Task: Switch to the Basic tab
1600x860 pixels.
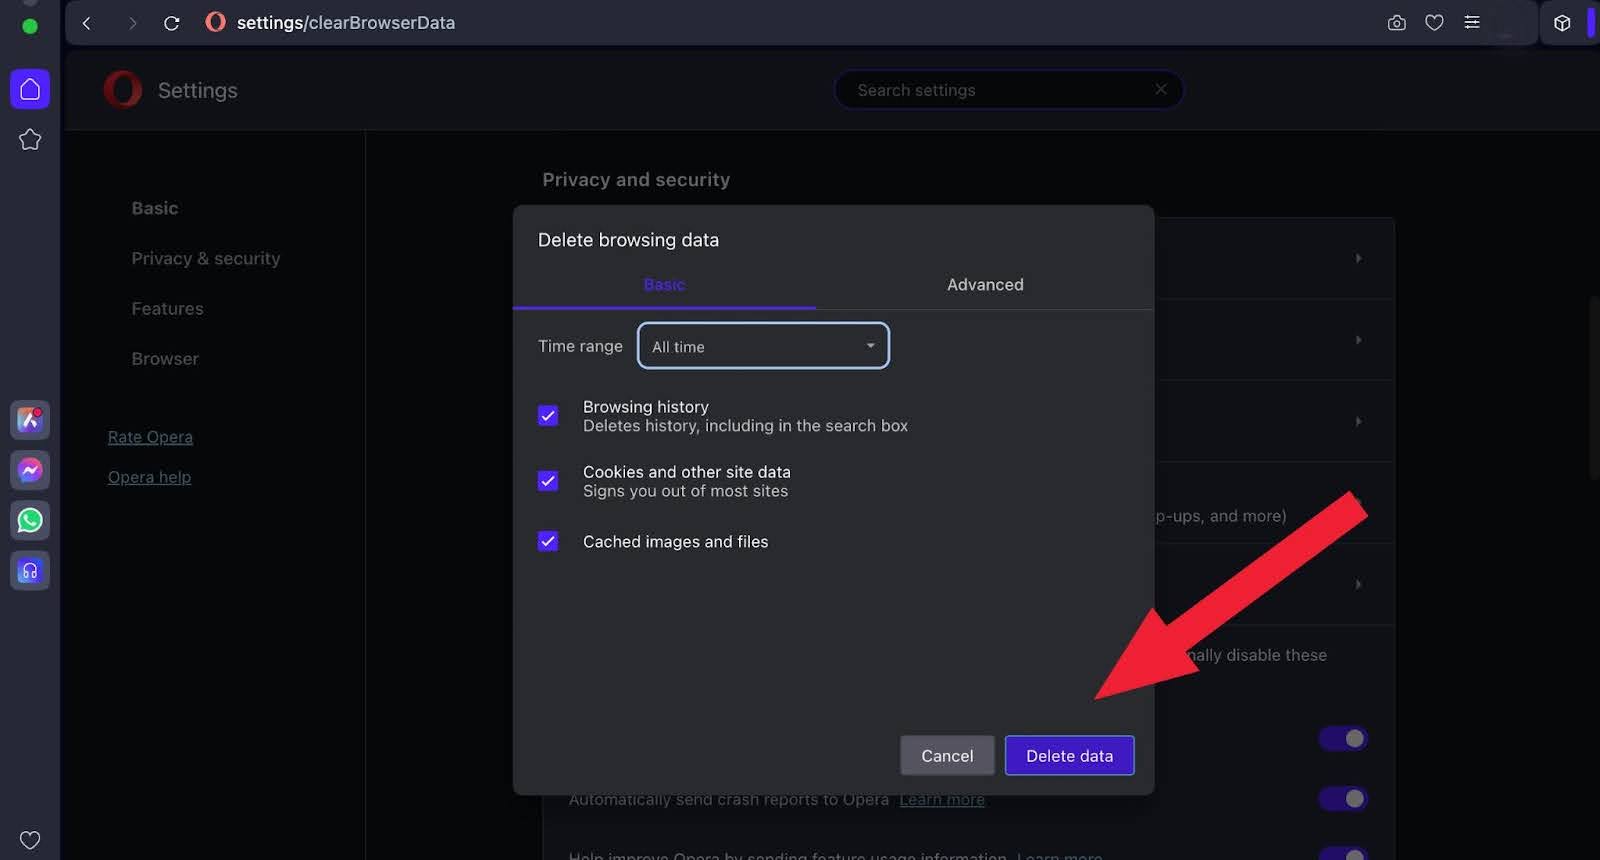Action: [664, 285]
